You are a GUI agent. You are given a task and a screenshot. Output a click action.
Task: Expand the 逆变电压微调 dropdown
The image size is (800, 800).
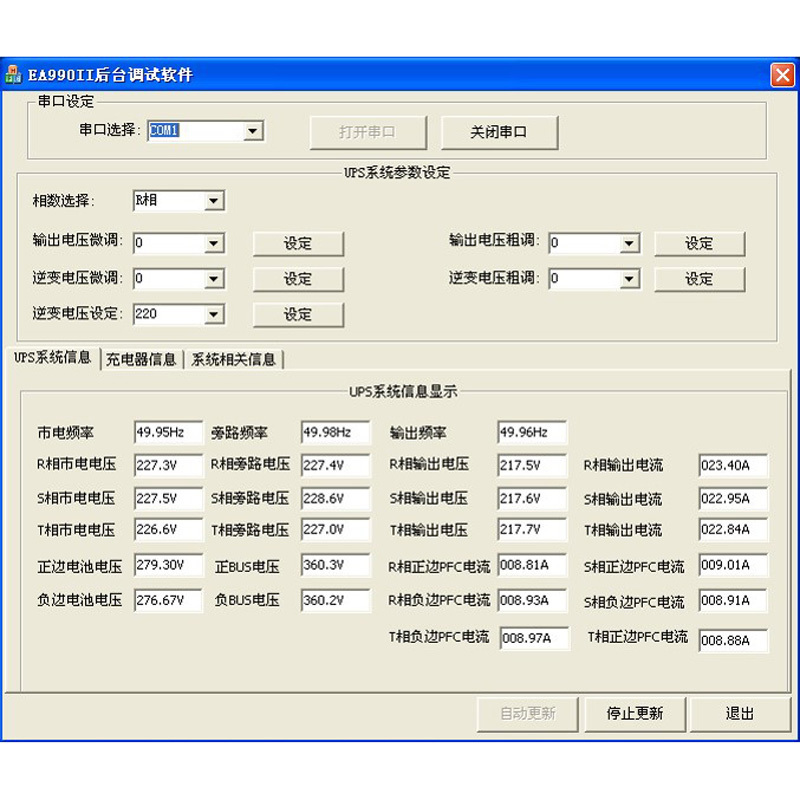click(x=214, y=279)
